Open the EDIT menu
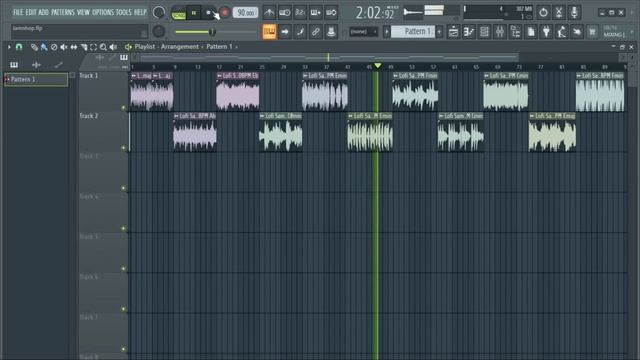Viewport: 640px width, 360px height. click(x=31, y=12)
